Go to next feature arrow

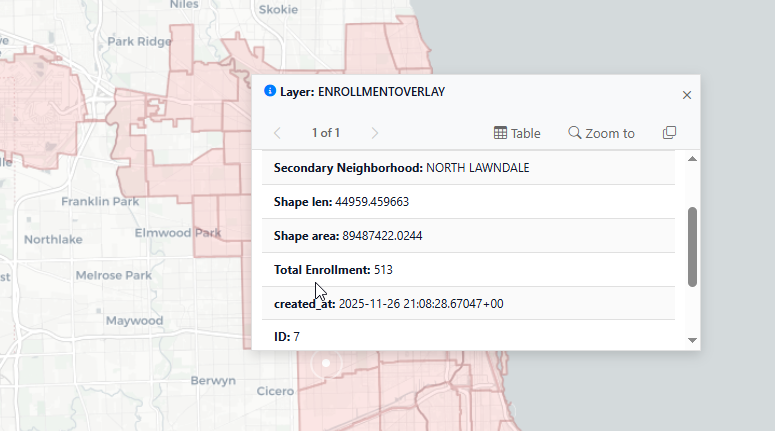tap(375, 133)
